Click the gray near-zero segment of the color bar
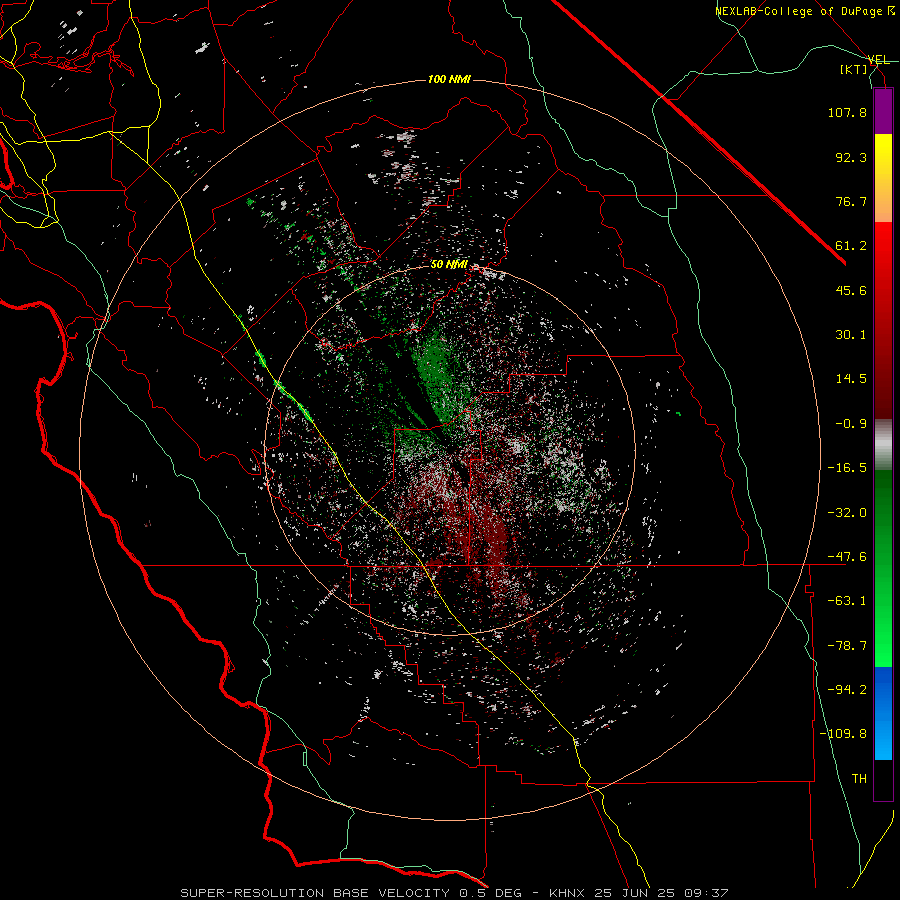The height and width of the screenshot is (900, 900). coord(883,444)
